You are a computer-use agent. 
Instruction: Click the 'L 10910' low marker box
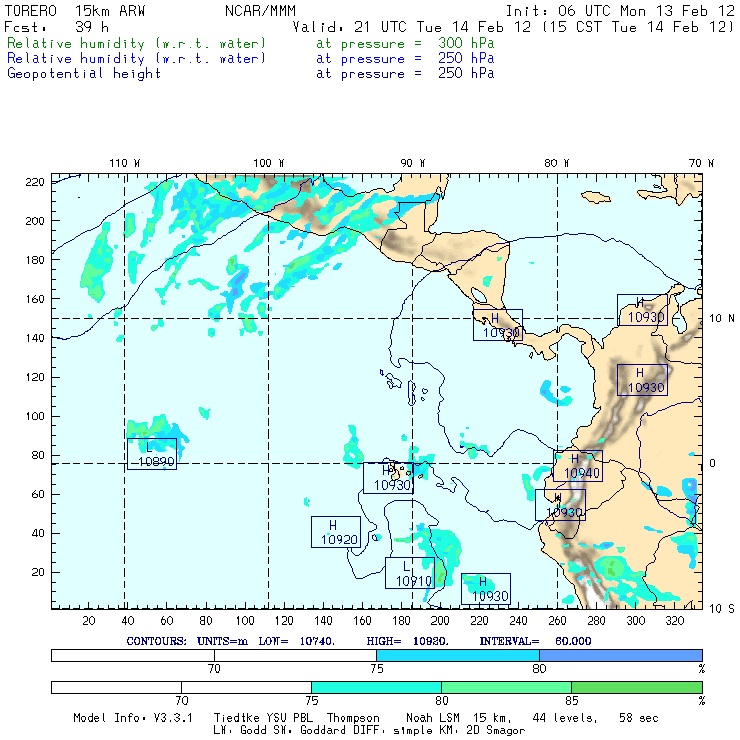coord(410,573)
